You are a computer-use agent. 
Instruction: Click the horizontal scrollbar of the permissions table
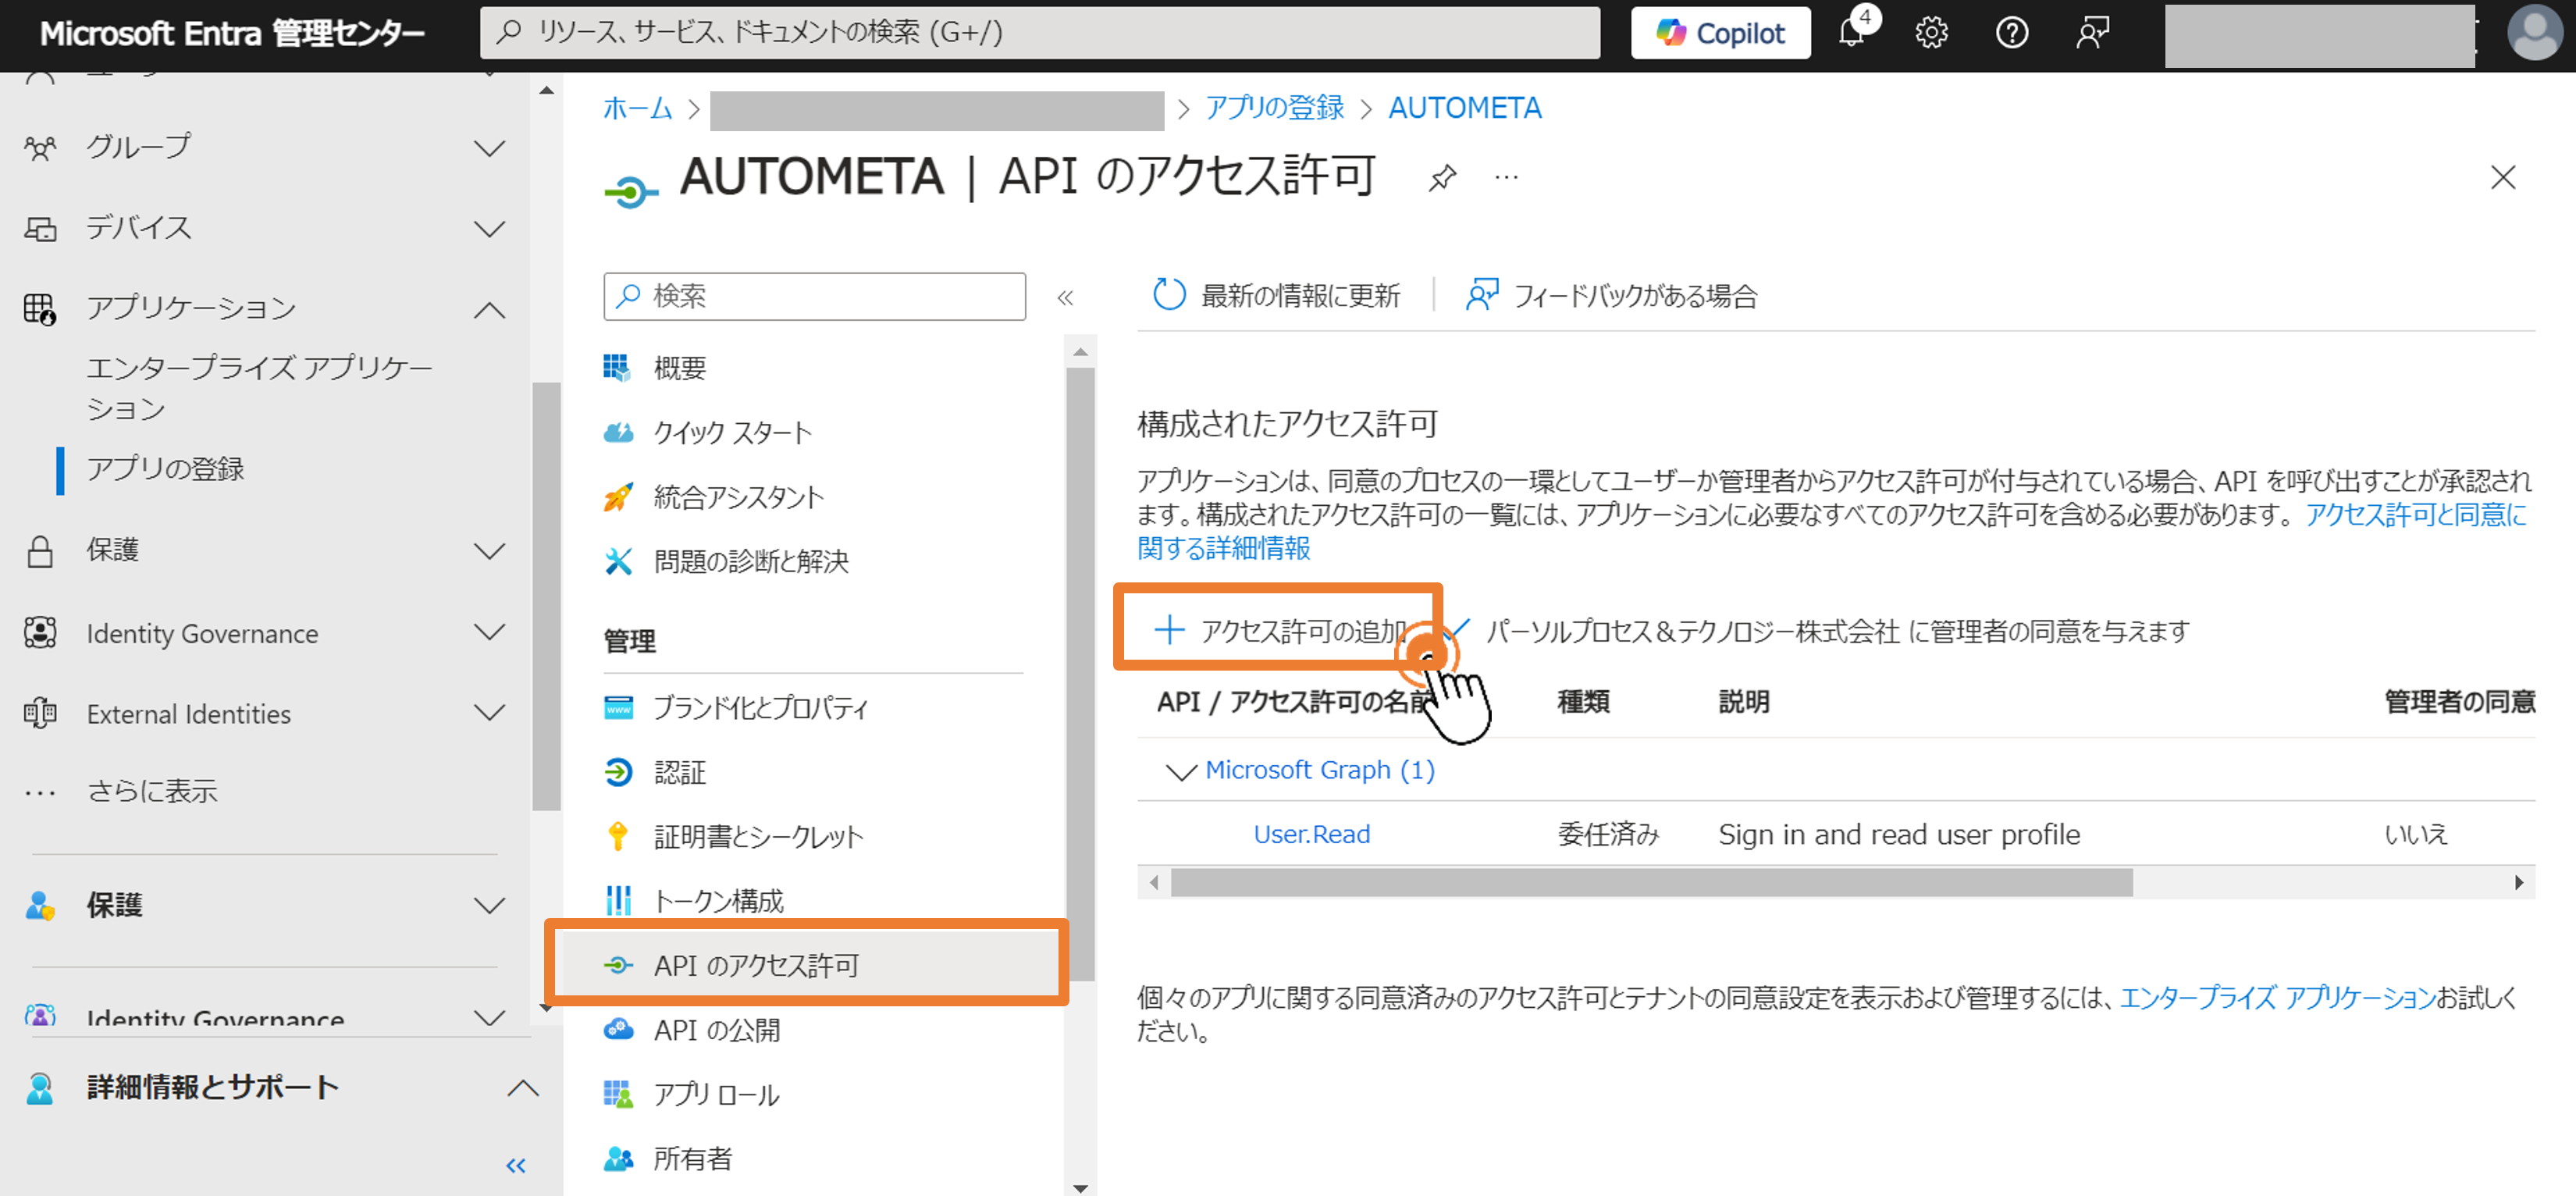1651,883
